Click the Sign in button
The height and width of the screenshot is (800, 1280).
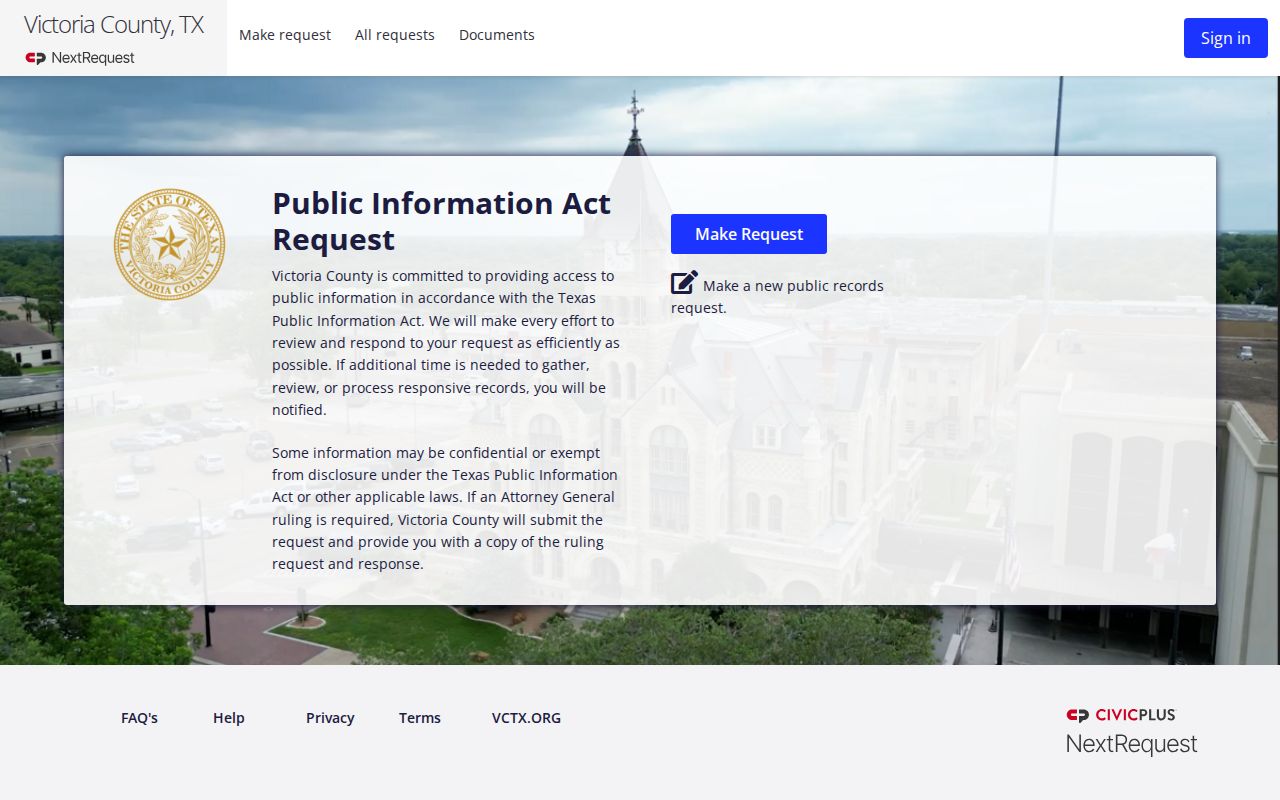1226,38
